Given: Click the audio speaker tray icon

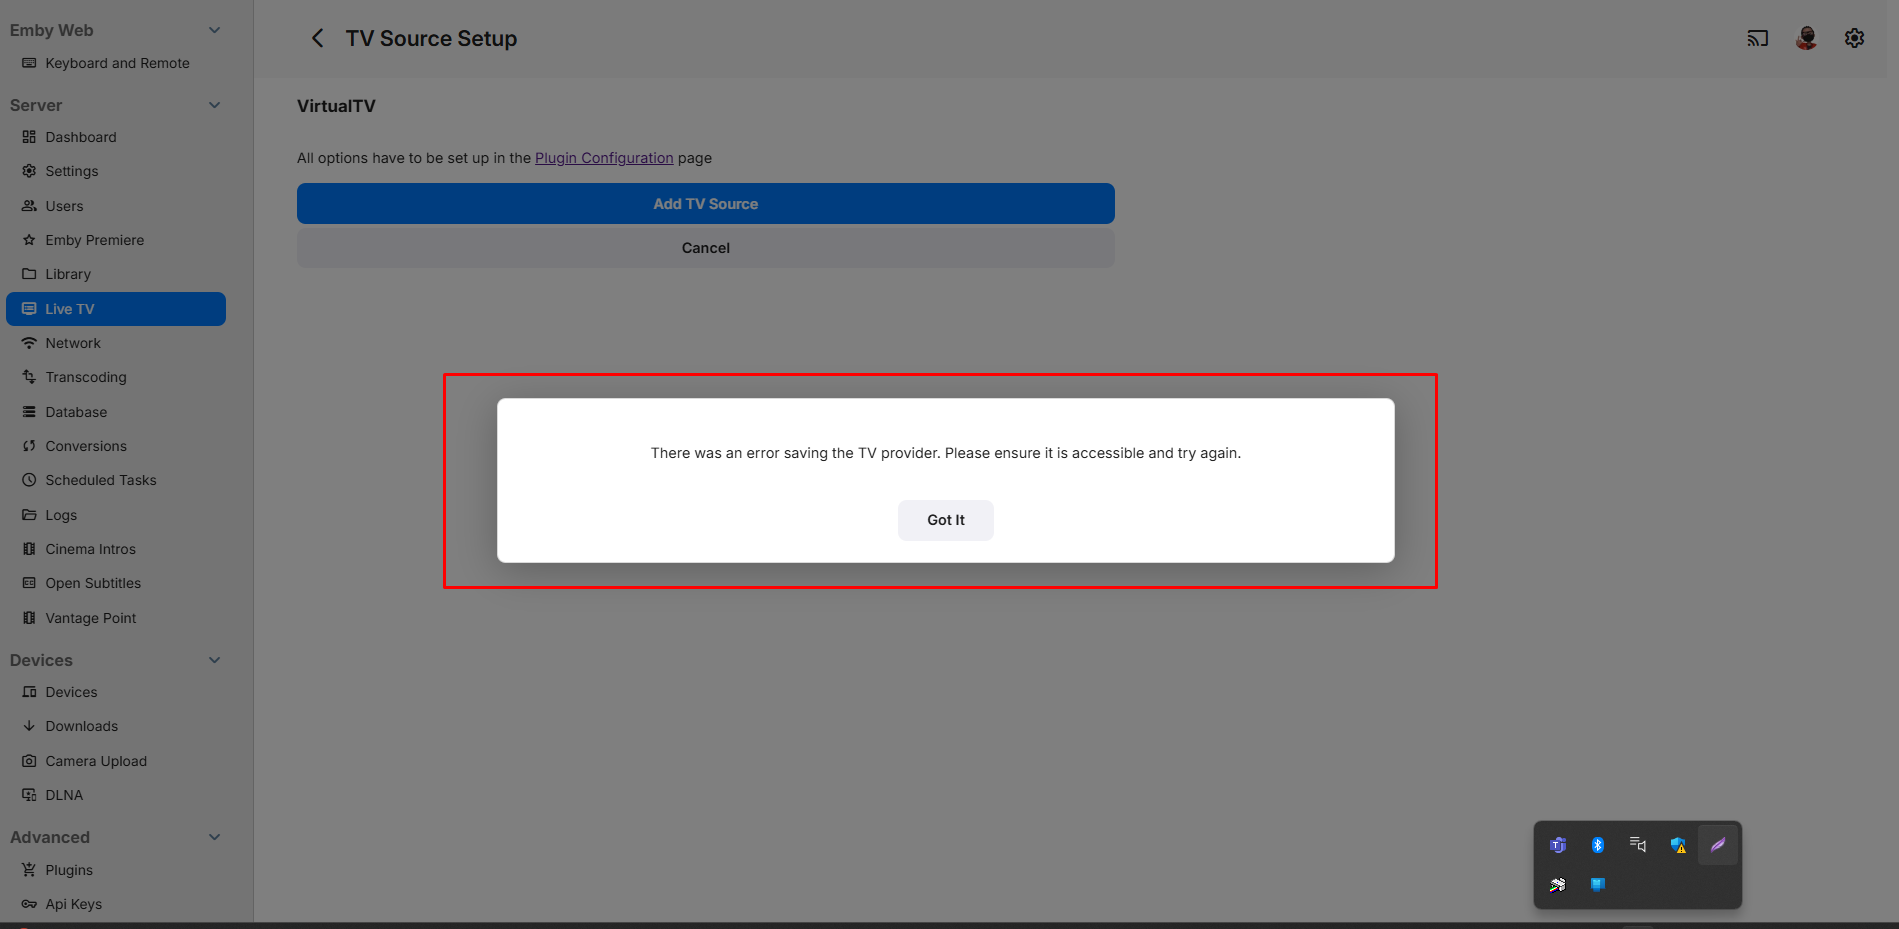Looking at the screenshot, I should point(1638,845).
